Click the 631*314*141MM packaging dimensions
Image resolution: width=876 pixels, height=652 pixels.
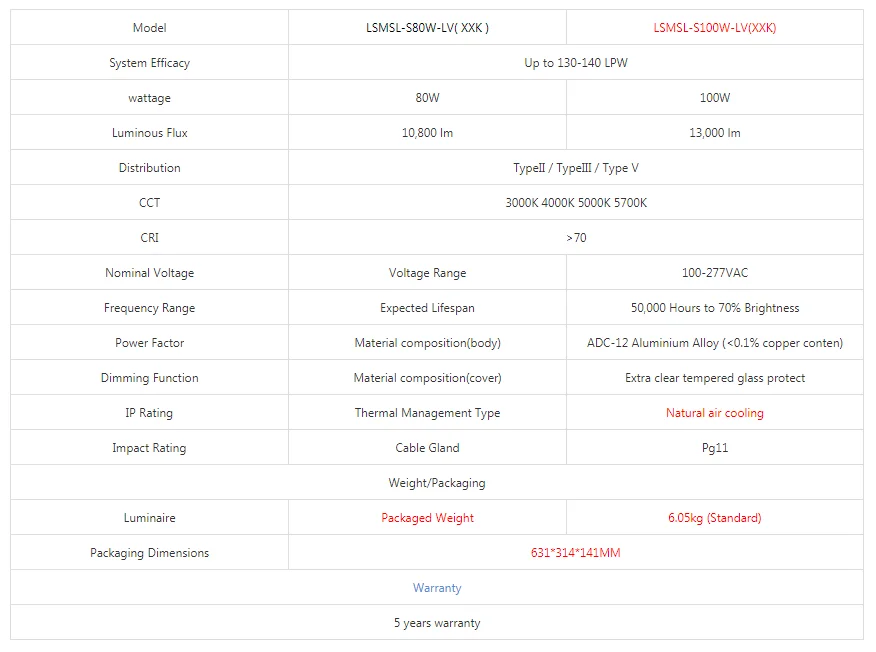(x=575, y=553)
